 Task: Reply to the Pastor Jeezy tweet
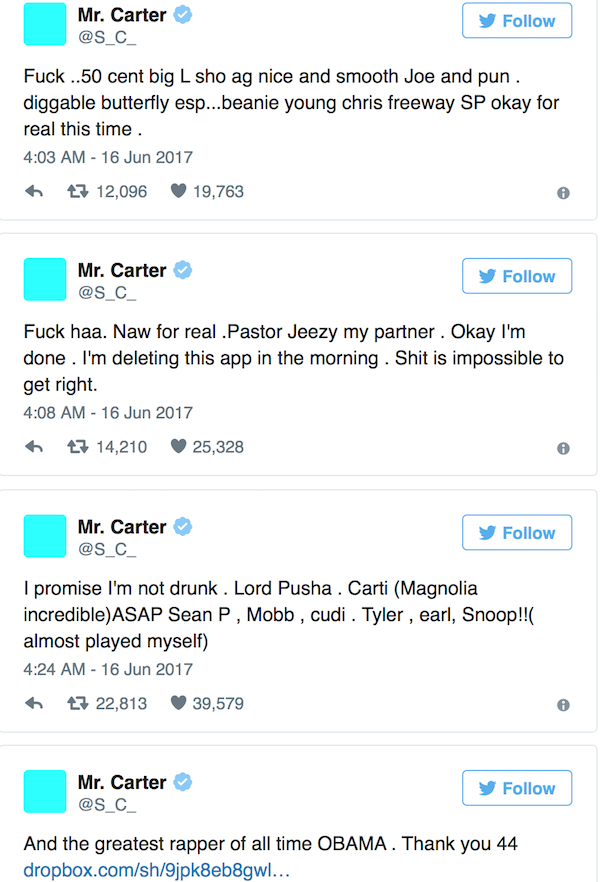point(34,448)
